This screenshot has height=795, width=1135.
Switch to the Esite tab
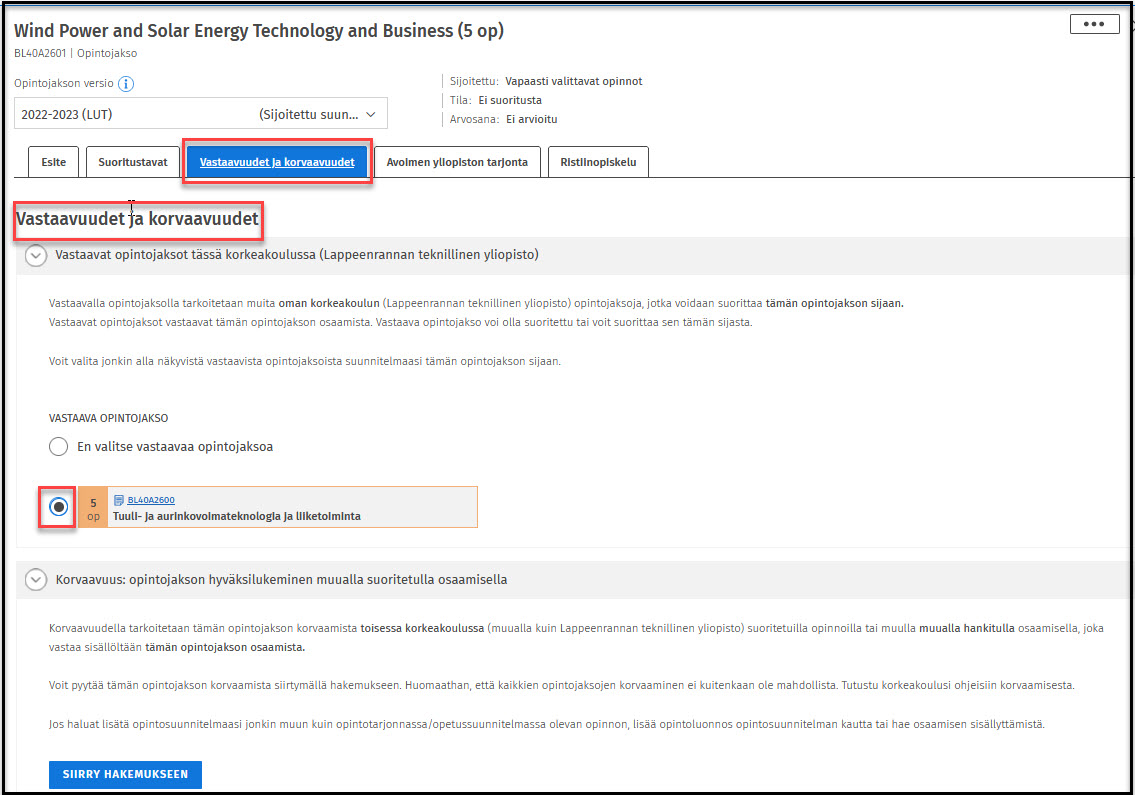tap(54, 162)
